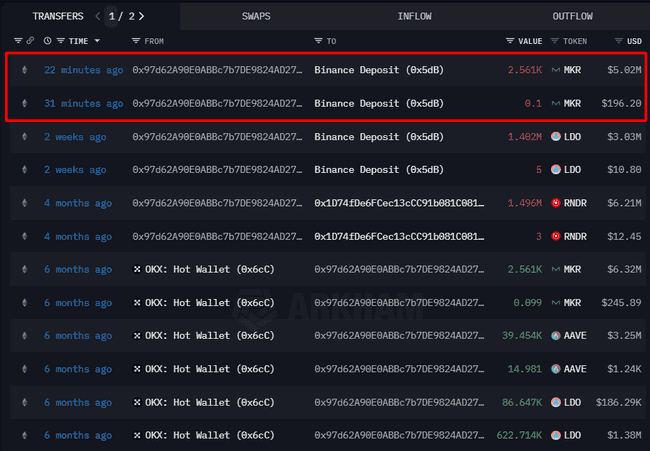Open the '22 minutes ago' transaction link
Viewport: 650px width, 451px height.
tap(83, 71)
